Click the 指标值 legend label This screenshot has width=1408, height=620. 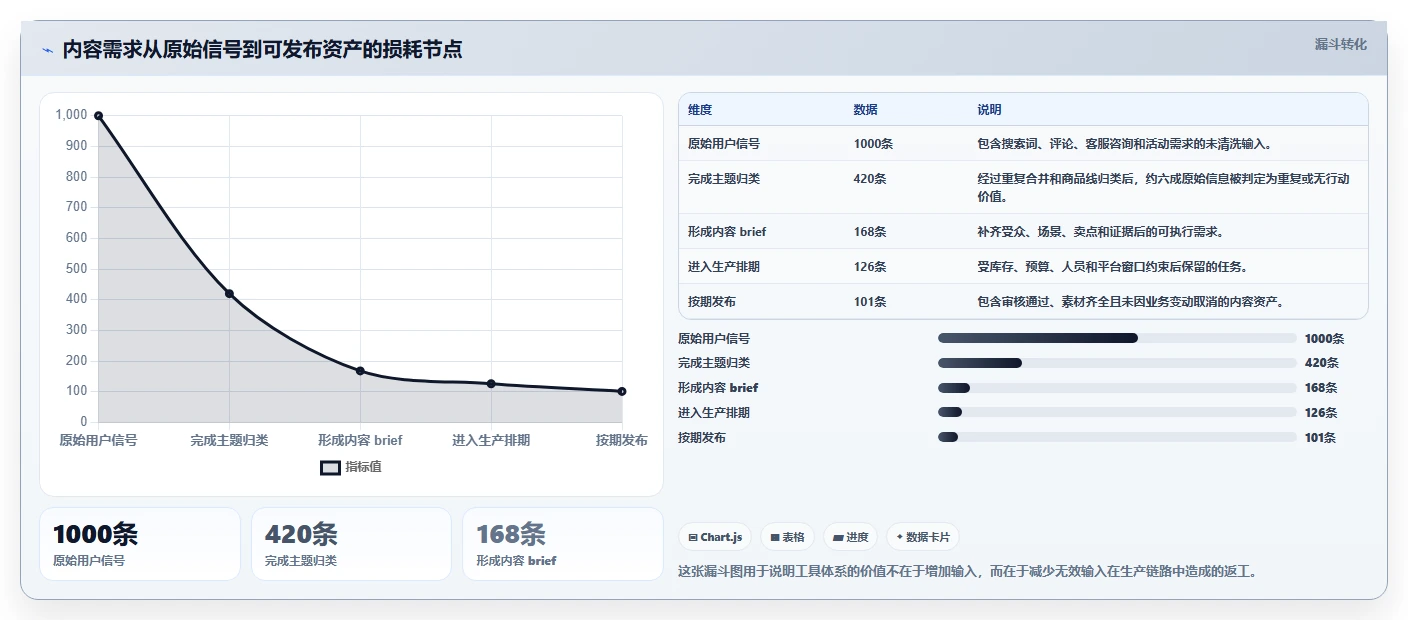tap(364, 467)
